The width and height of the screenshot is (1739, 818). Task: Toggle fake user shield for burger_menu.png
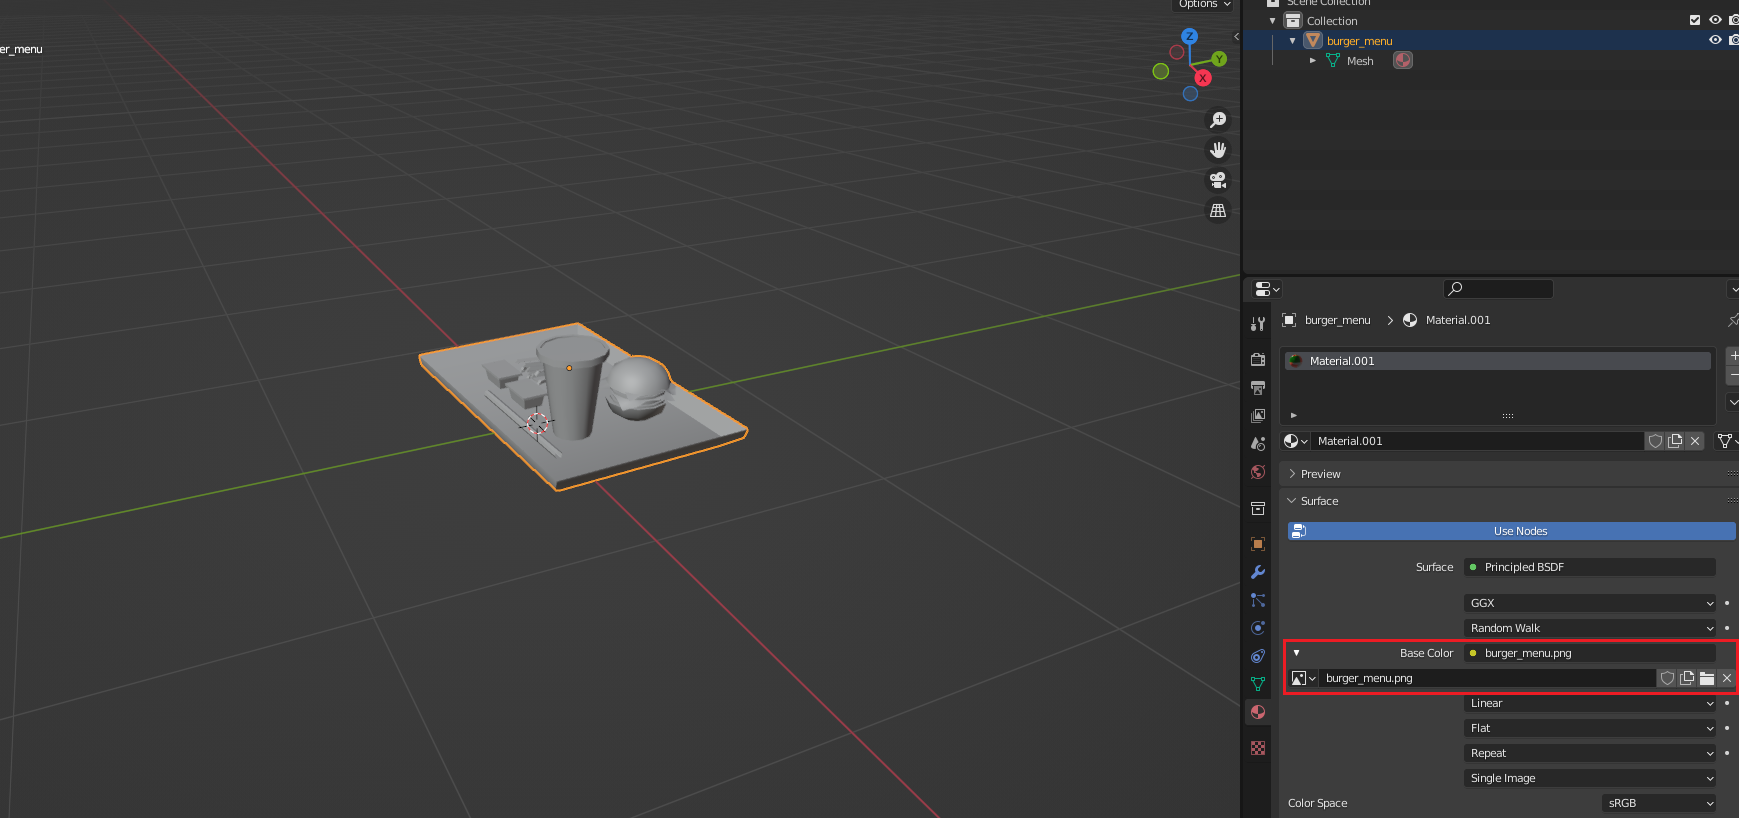[x=1667, y=678]
